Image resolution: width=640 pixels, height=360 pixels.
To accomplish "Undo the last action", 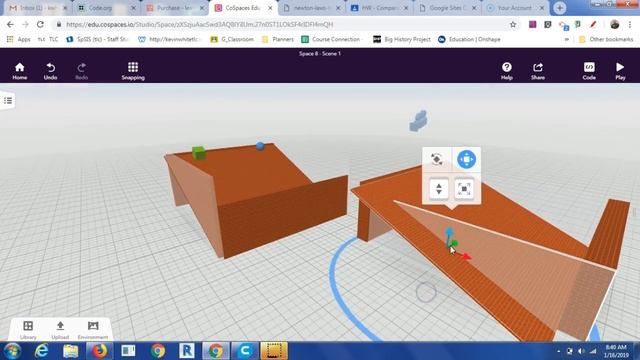I will pyautogui.click(x=50, y=71).
